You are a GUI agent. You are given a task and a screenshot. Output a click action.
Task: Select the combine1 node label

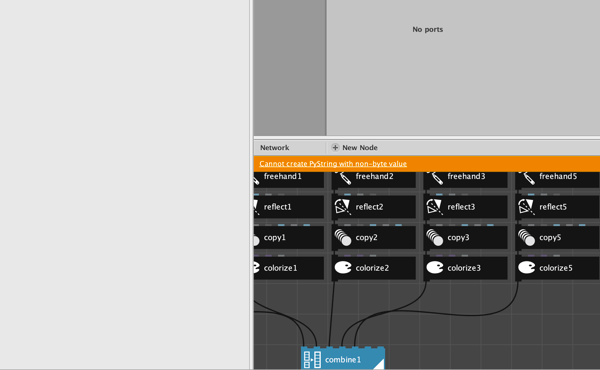(x=343, y=360)
